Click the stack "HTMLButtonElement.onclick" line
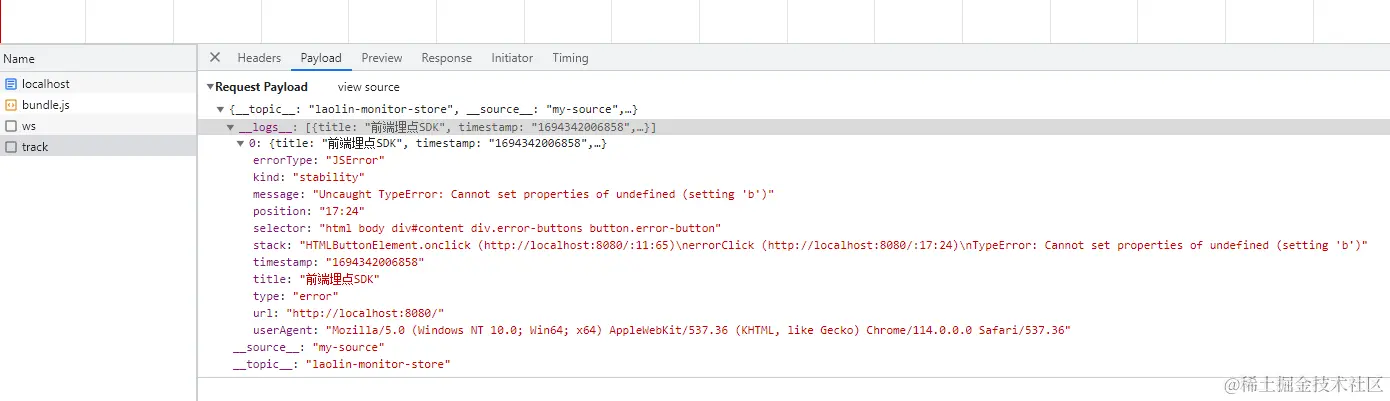 [x=809, y=245]
